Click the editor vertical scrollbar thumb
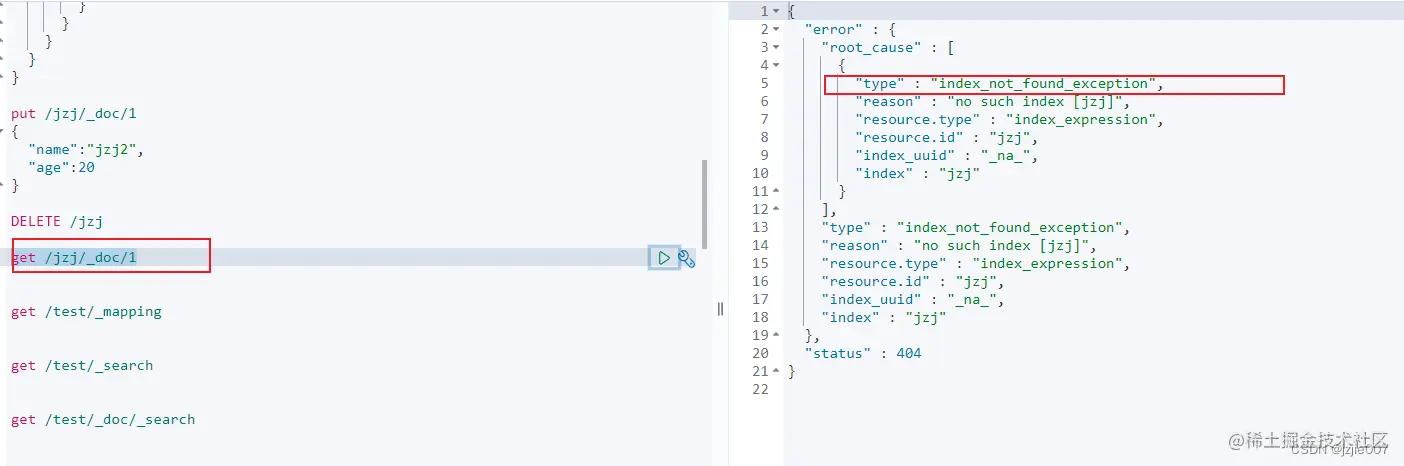Screen dimensions: 1404x466 pyautogui.click(x=705, y=204)
